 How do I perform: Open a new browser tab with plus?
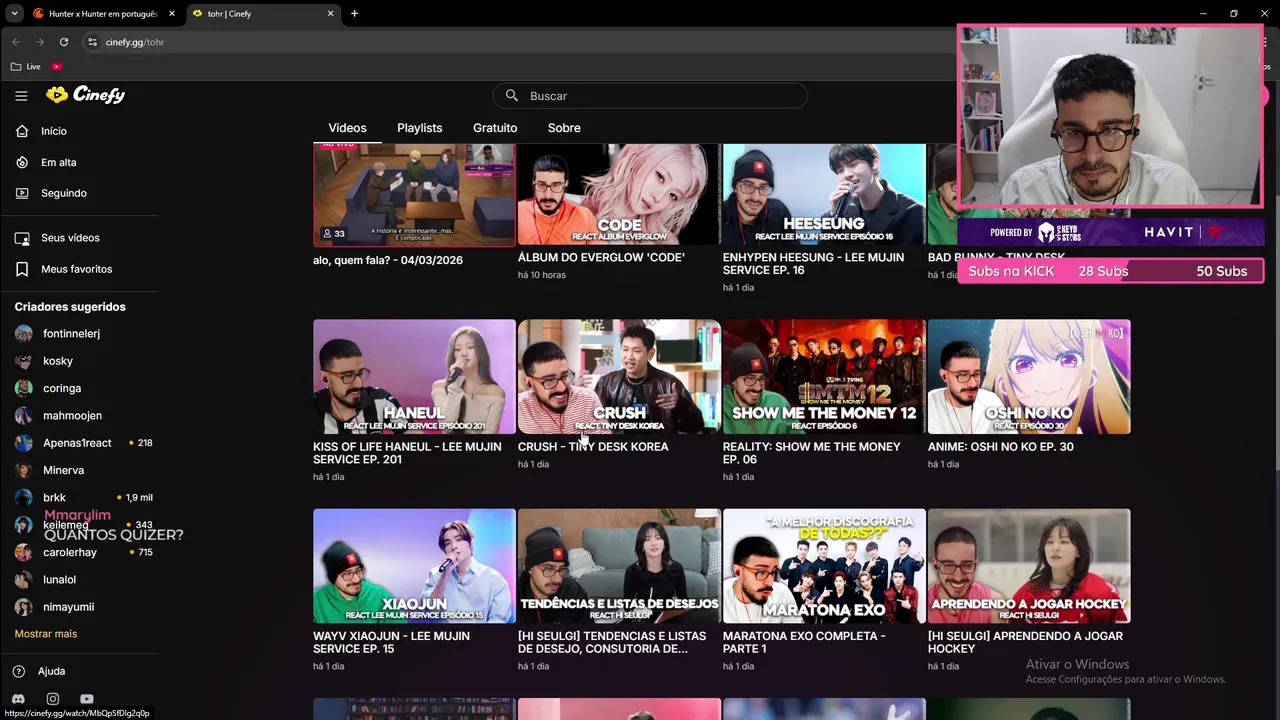(x=354, y=14)
